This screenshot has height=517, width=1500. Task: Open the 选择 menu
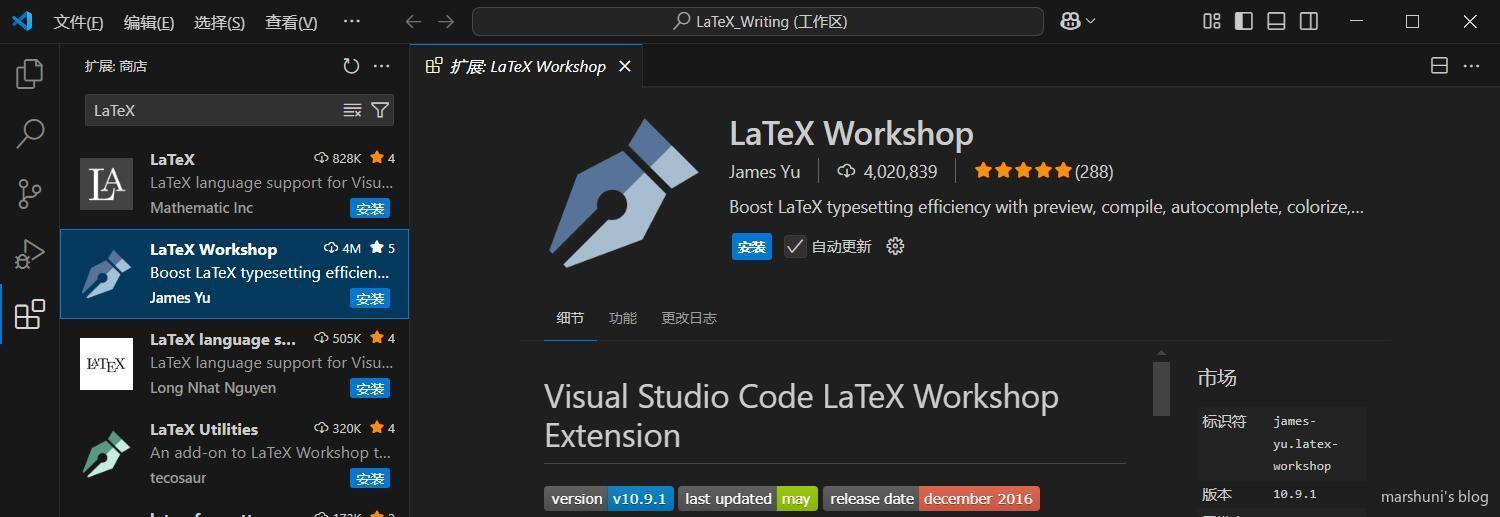pyautogui.click(x=219, y=22)
